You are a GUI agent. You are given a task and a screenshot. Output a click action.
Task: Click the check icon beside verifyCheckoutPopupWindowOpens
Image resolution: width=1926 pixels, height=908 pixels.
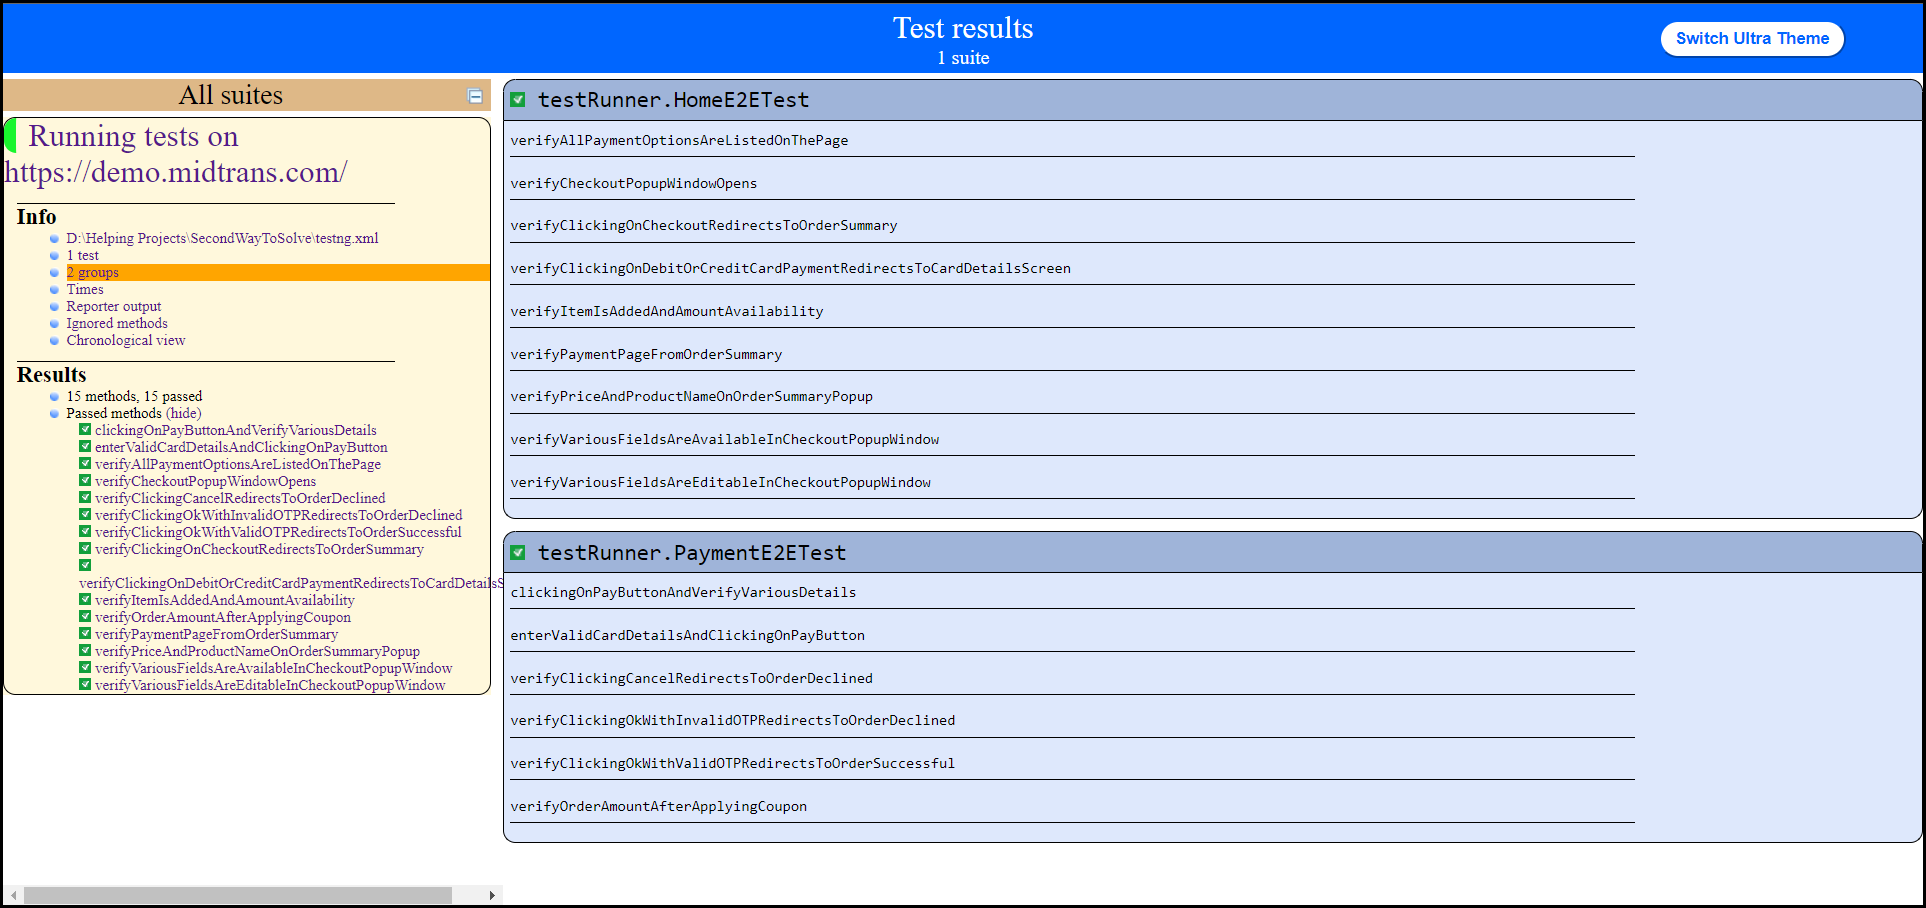(x=85, y=481)
